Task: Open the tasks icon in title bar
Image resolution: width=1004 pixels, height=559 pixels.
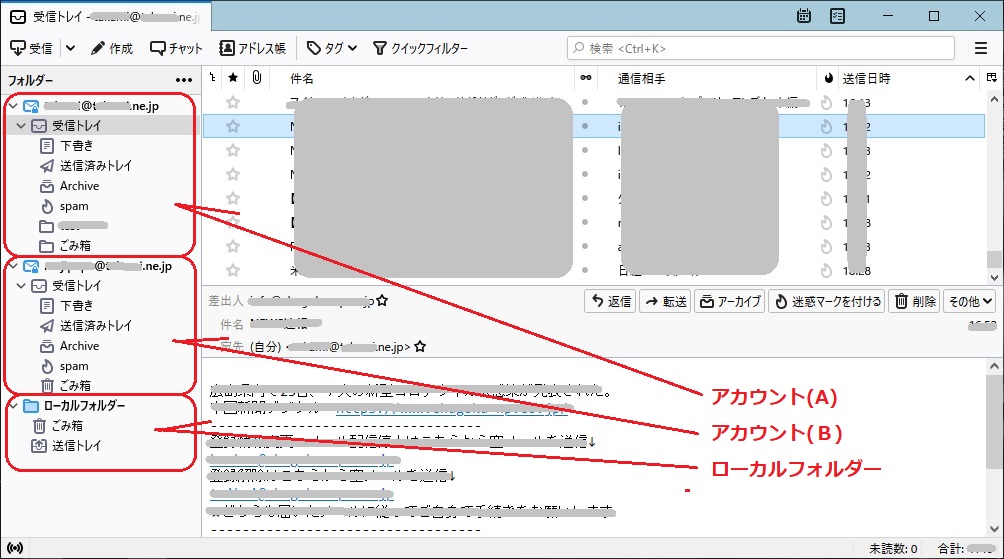Action: tap(837, 16)
